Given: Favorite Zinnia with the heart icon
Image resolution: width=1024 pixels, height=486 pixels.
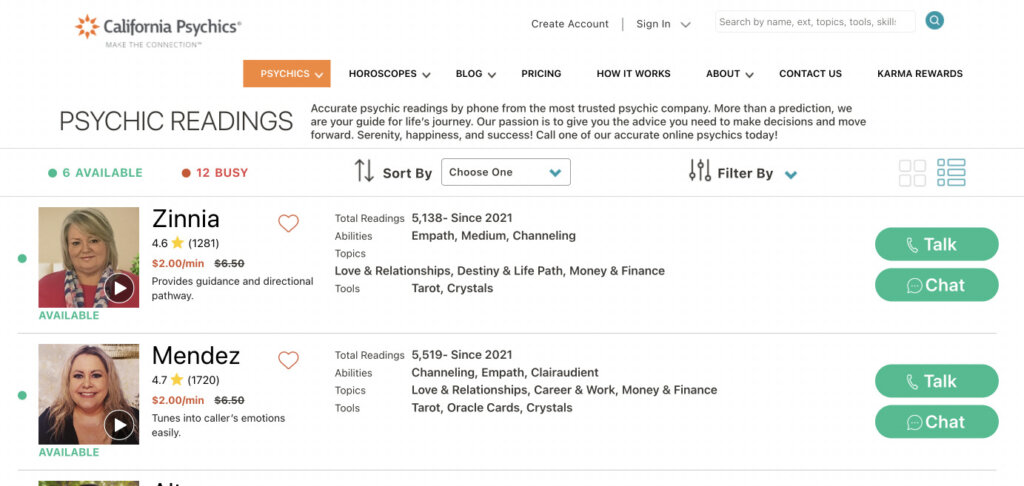Looking at the screenshot, I should click(288, 223).
